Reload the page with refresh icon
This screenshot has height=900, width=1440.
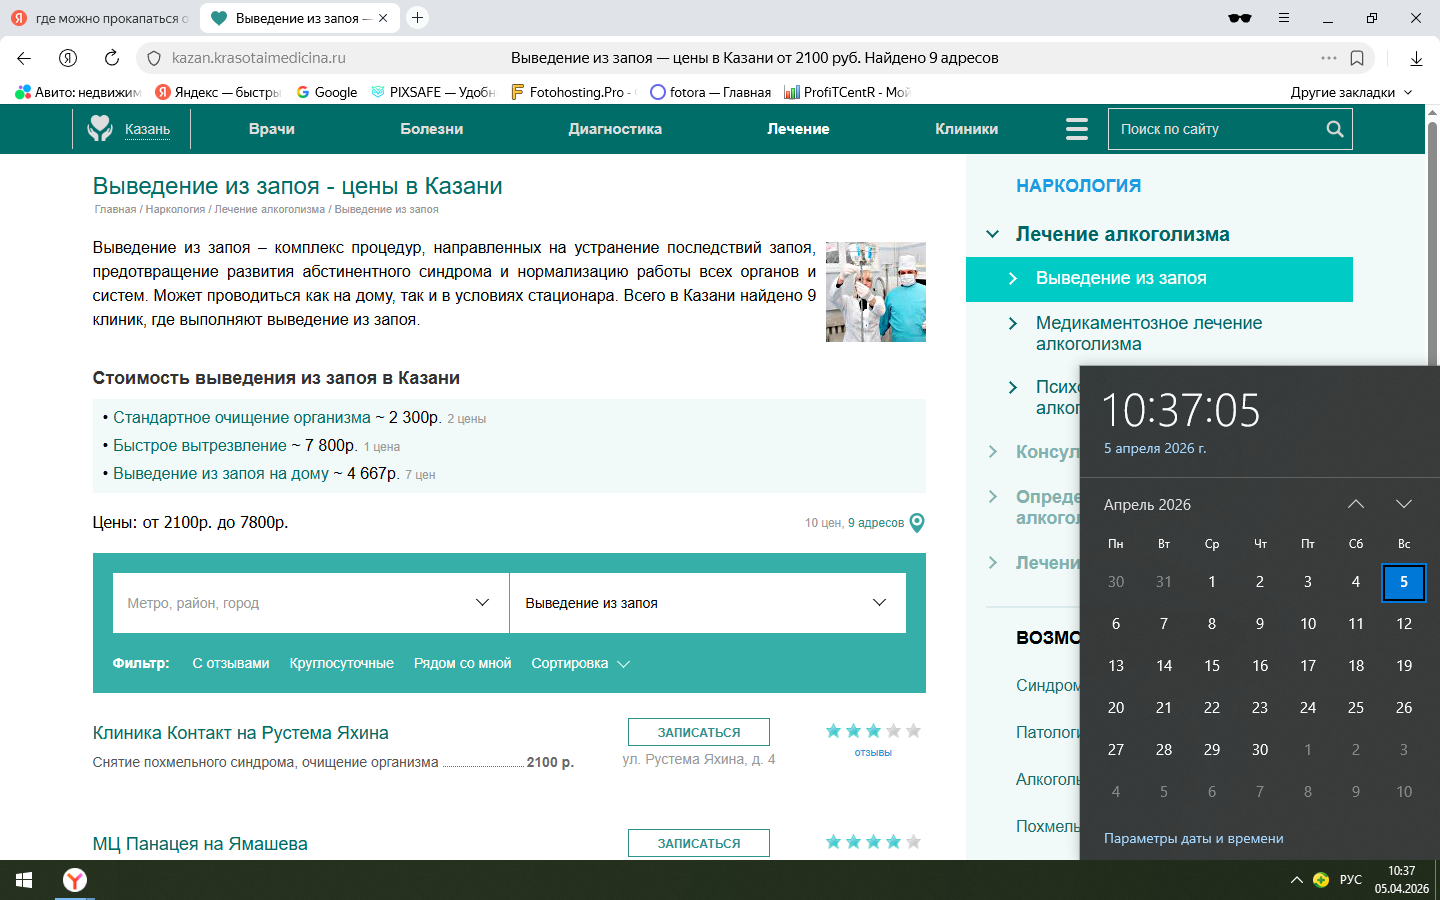click(112, 58)
